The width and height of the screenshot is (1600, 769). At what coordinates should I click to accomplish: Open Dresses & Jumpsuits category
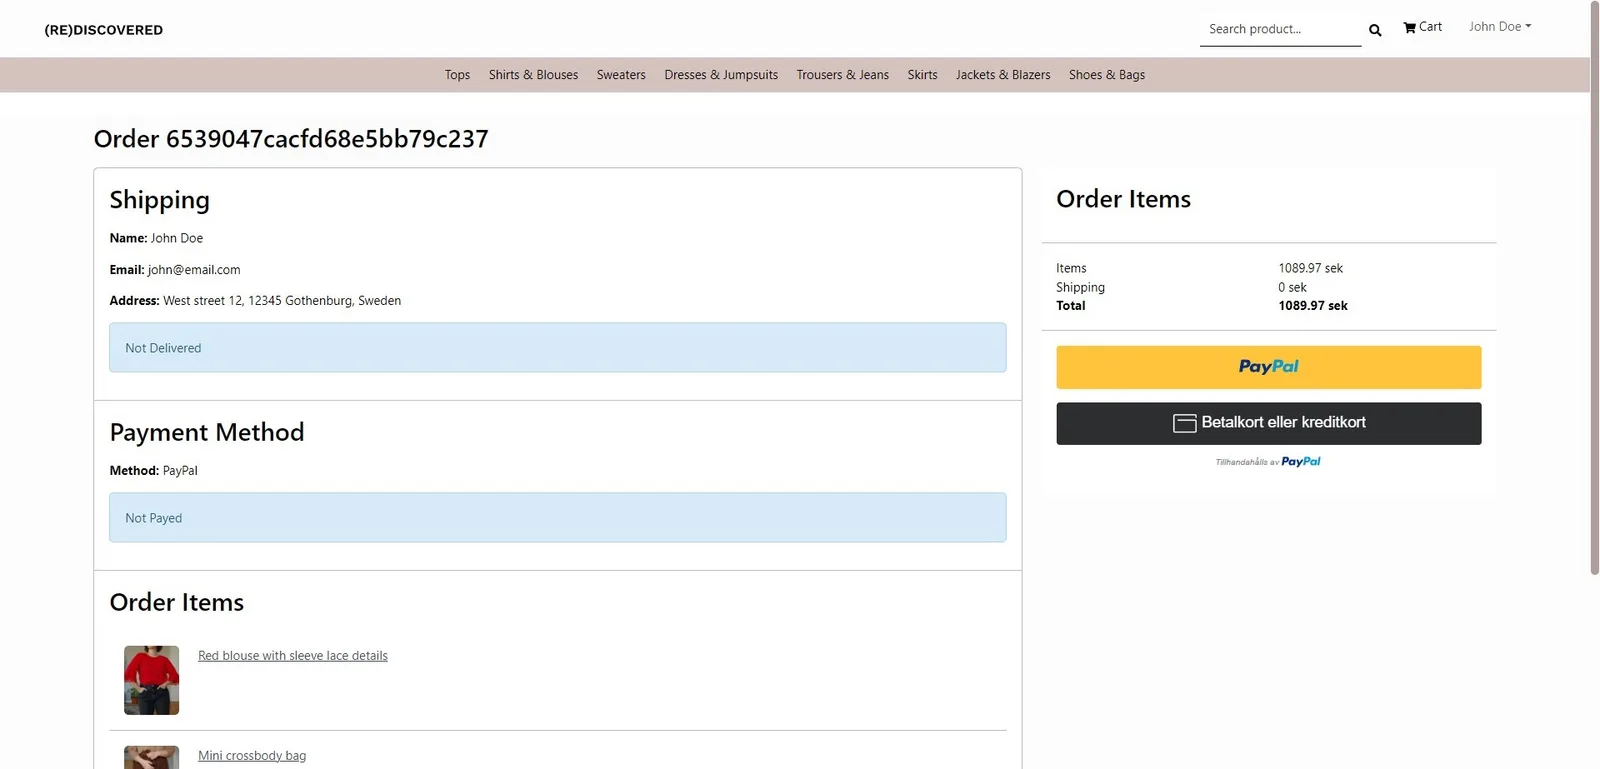(721, 75)
